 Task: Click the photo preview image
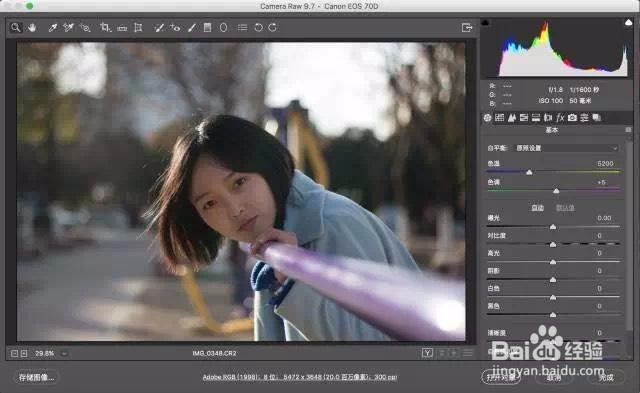[x=241, y=191]
